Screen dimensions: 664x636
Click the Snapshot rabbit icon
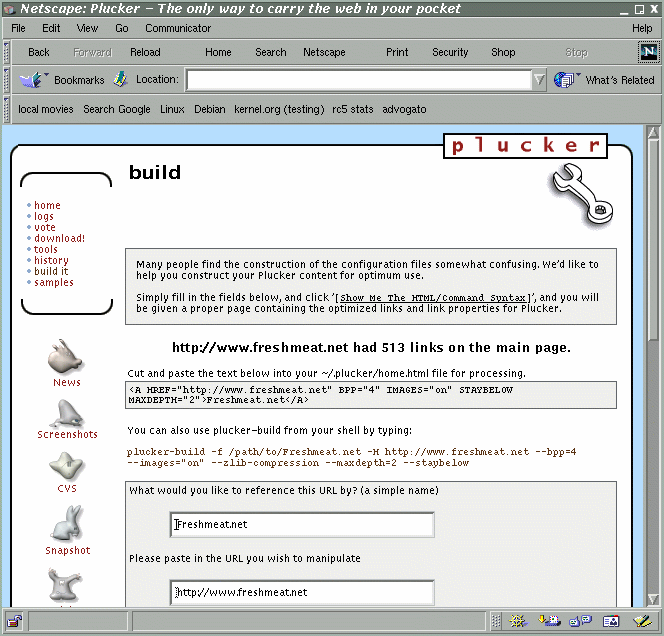pyautogui.click(x=68, y=523)
